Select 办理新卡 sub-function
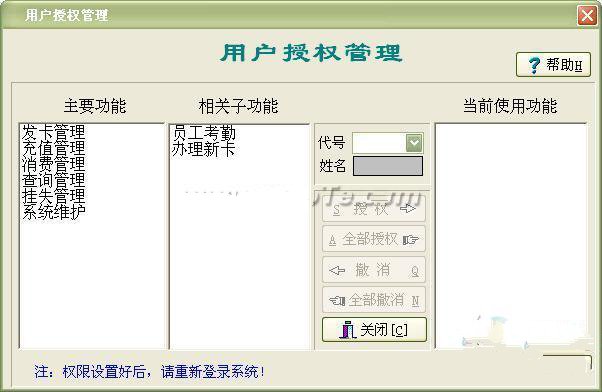 (x=204, y=149)
